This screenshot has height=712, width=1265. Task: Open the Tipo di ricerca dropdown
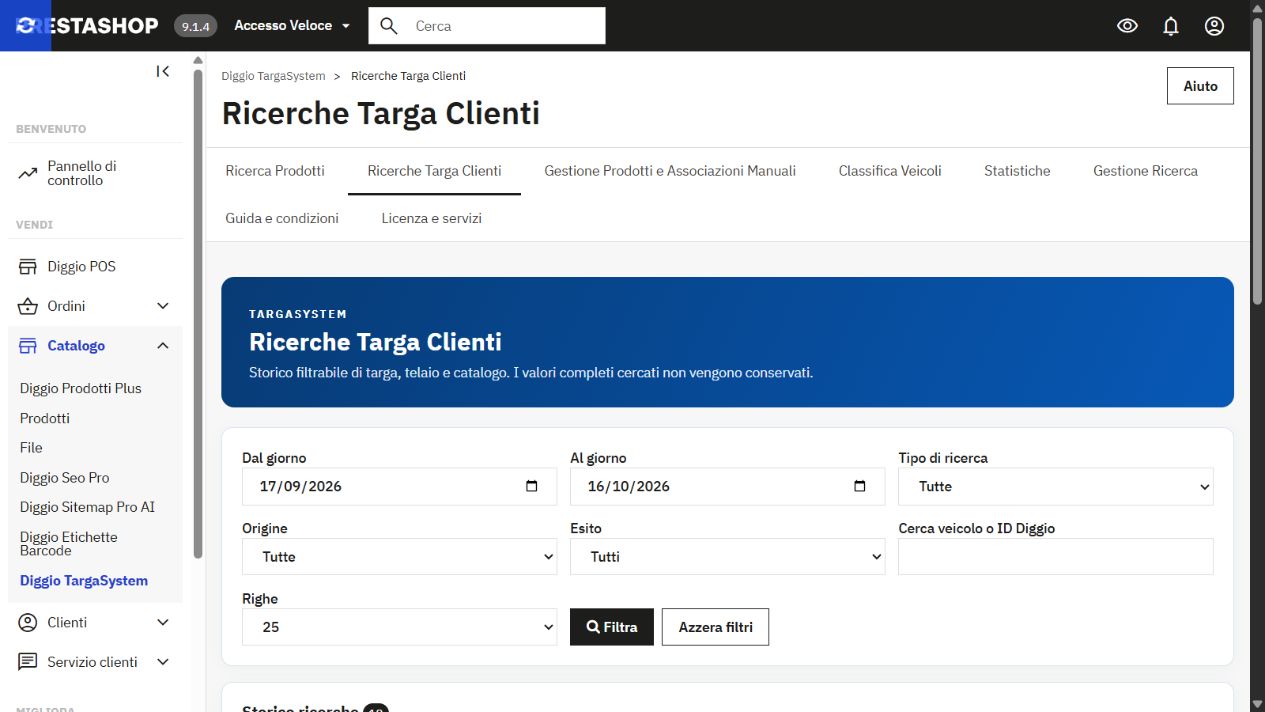pos(1056,487)
